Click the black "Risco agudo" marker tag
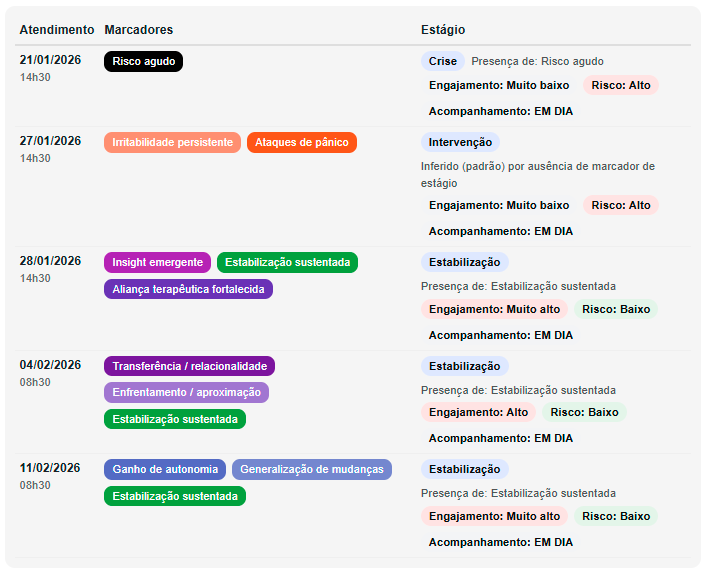706x573 pixels. tap(143, 62)
